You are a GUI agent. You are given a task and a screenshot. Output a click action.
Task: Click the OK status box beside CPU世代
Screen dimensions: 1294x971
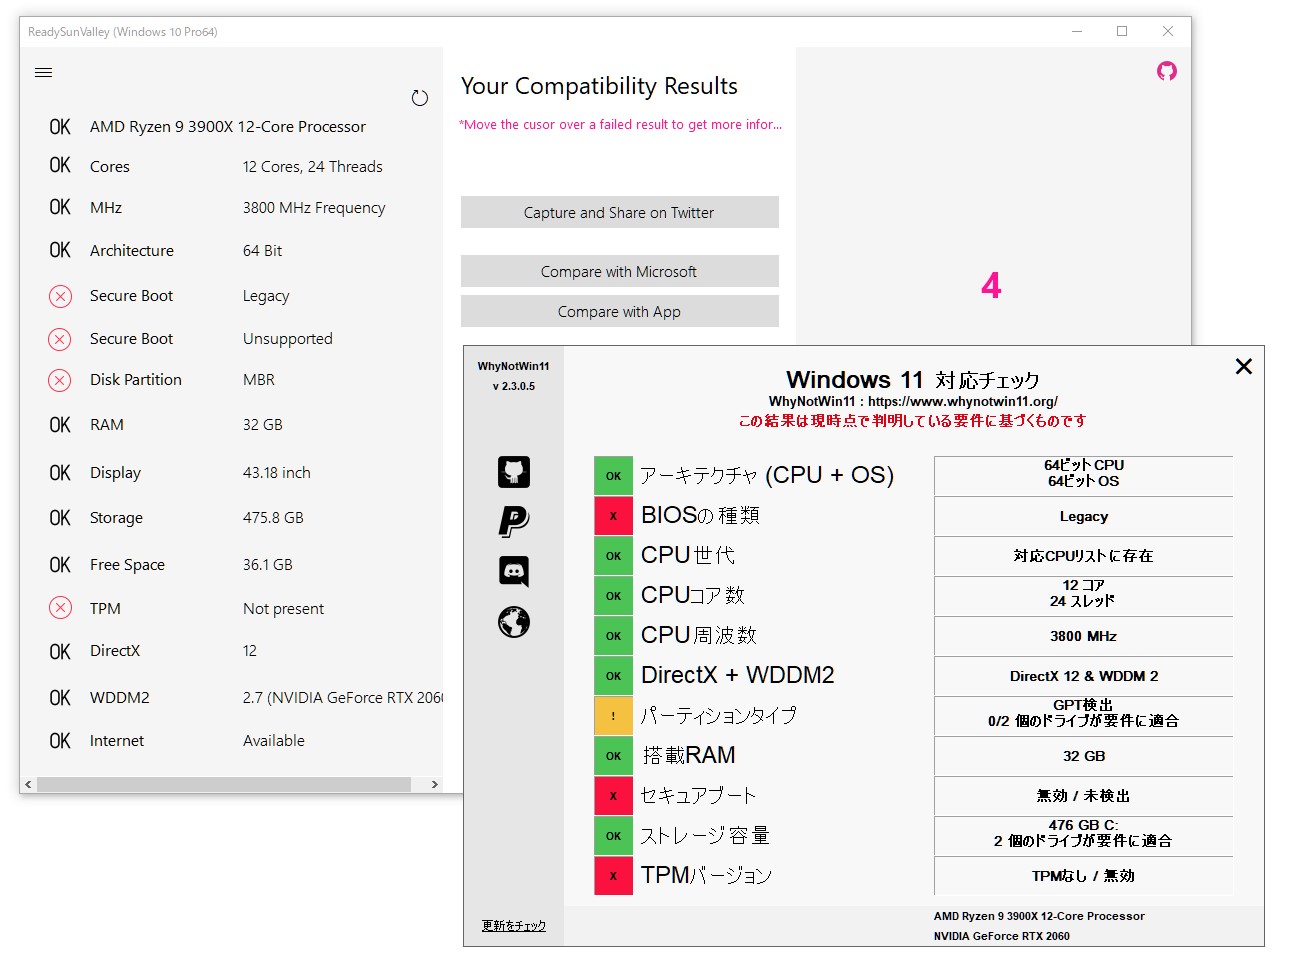click(x=614, y=556)
